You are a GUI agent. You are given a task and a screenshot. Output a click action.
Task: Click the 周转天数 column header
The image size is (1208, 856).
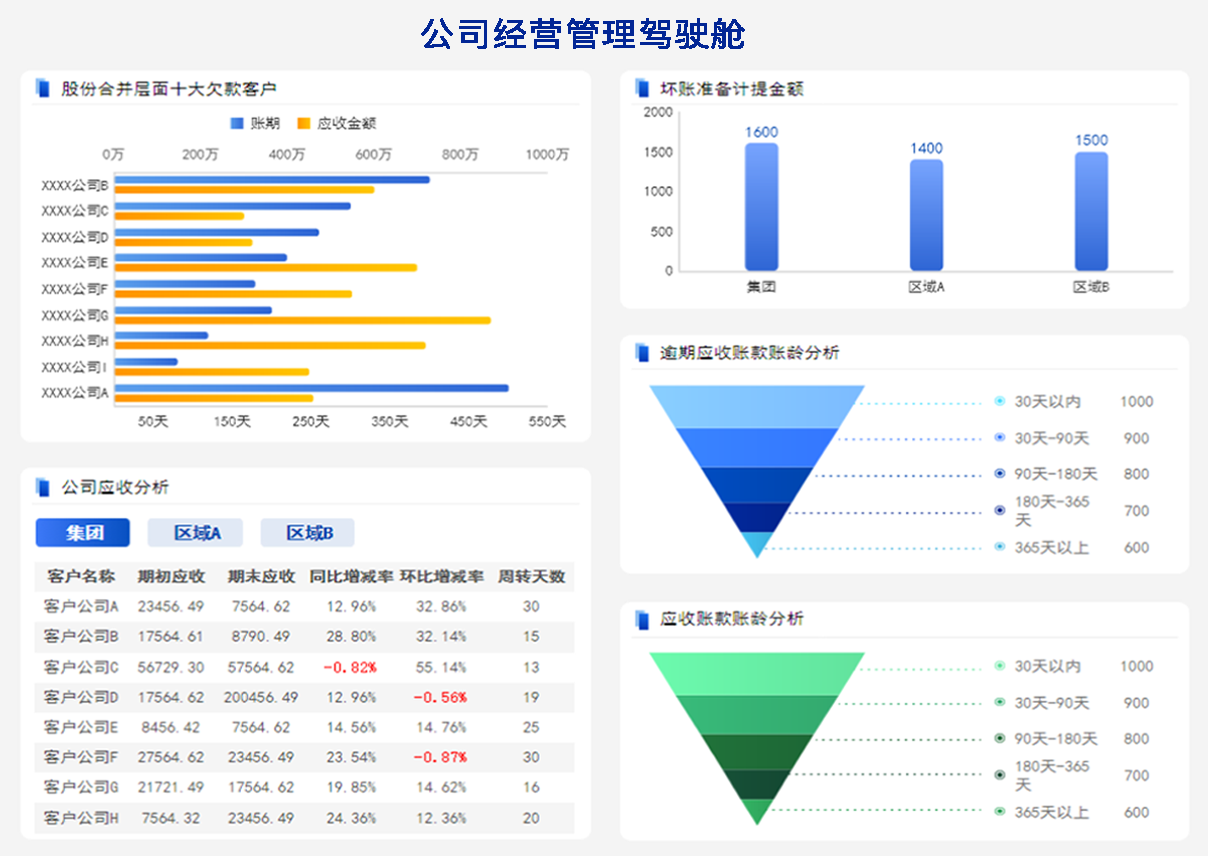[x=531, y=577]
